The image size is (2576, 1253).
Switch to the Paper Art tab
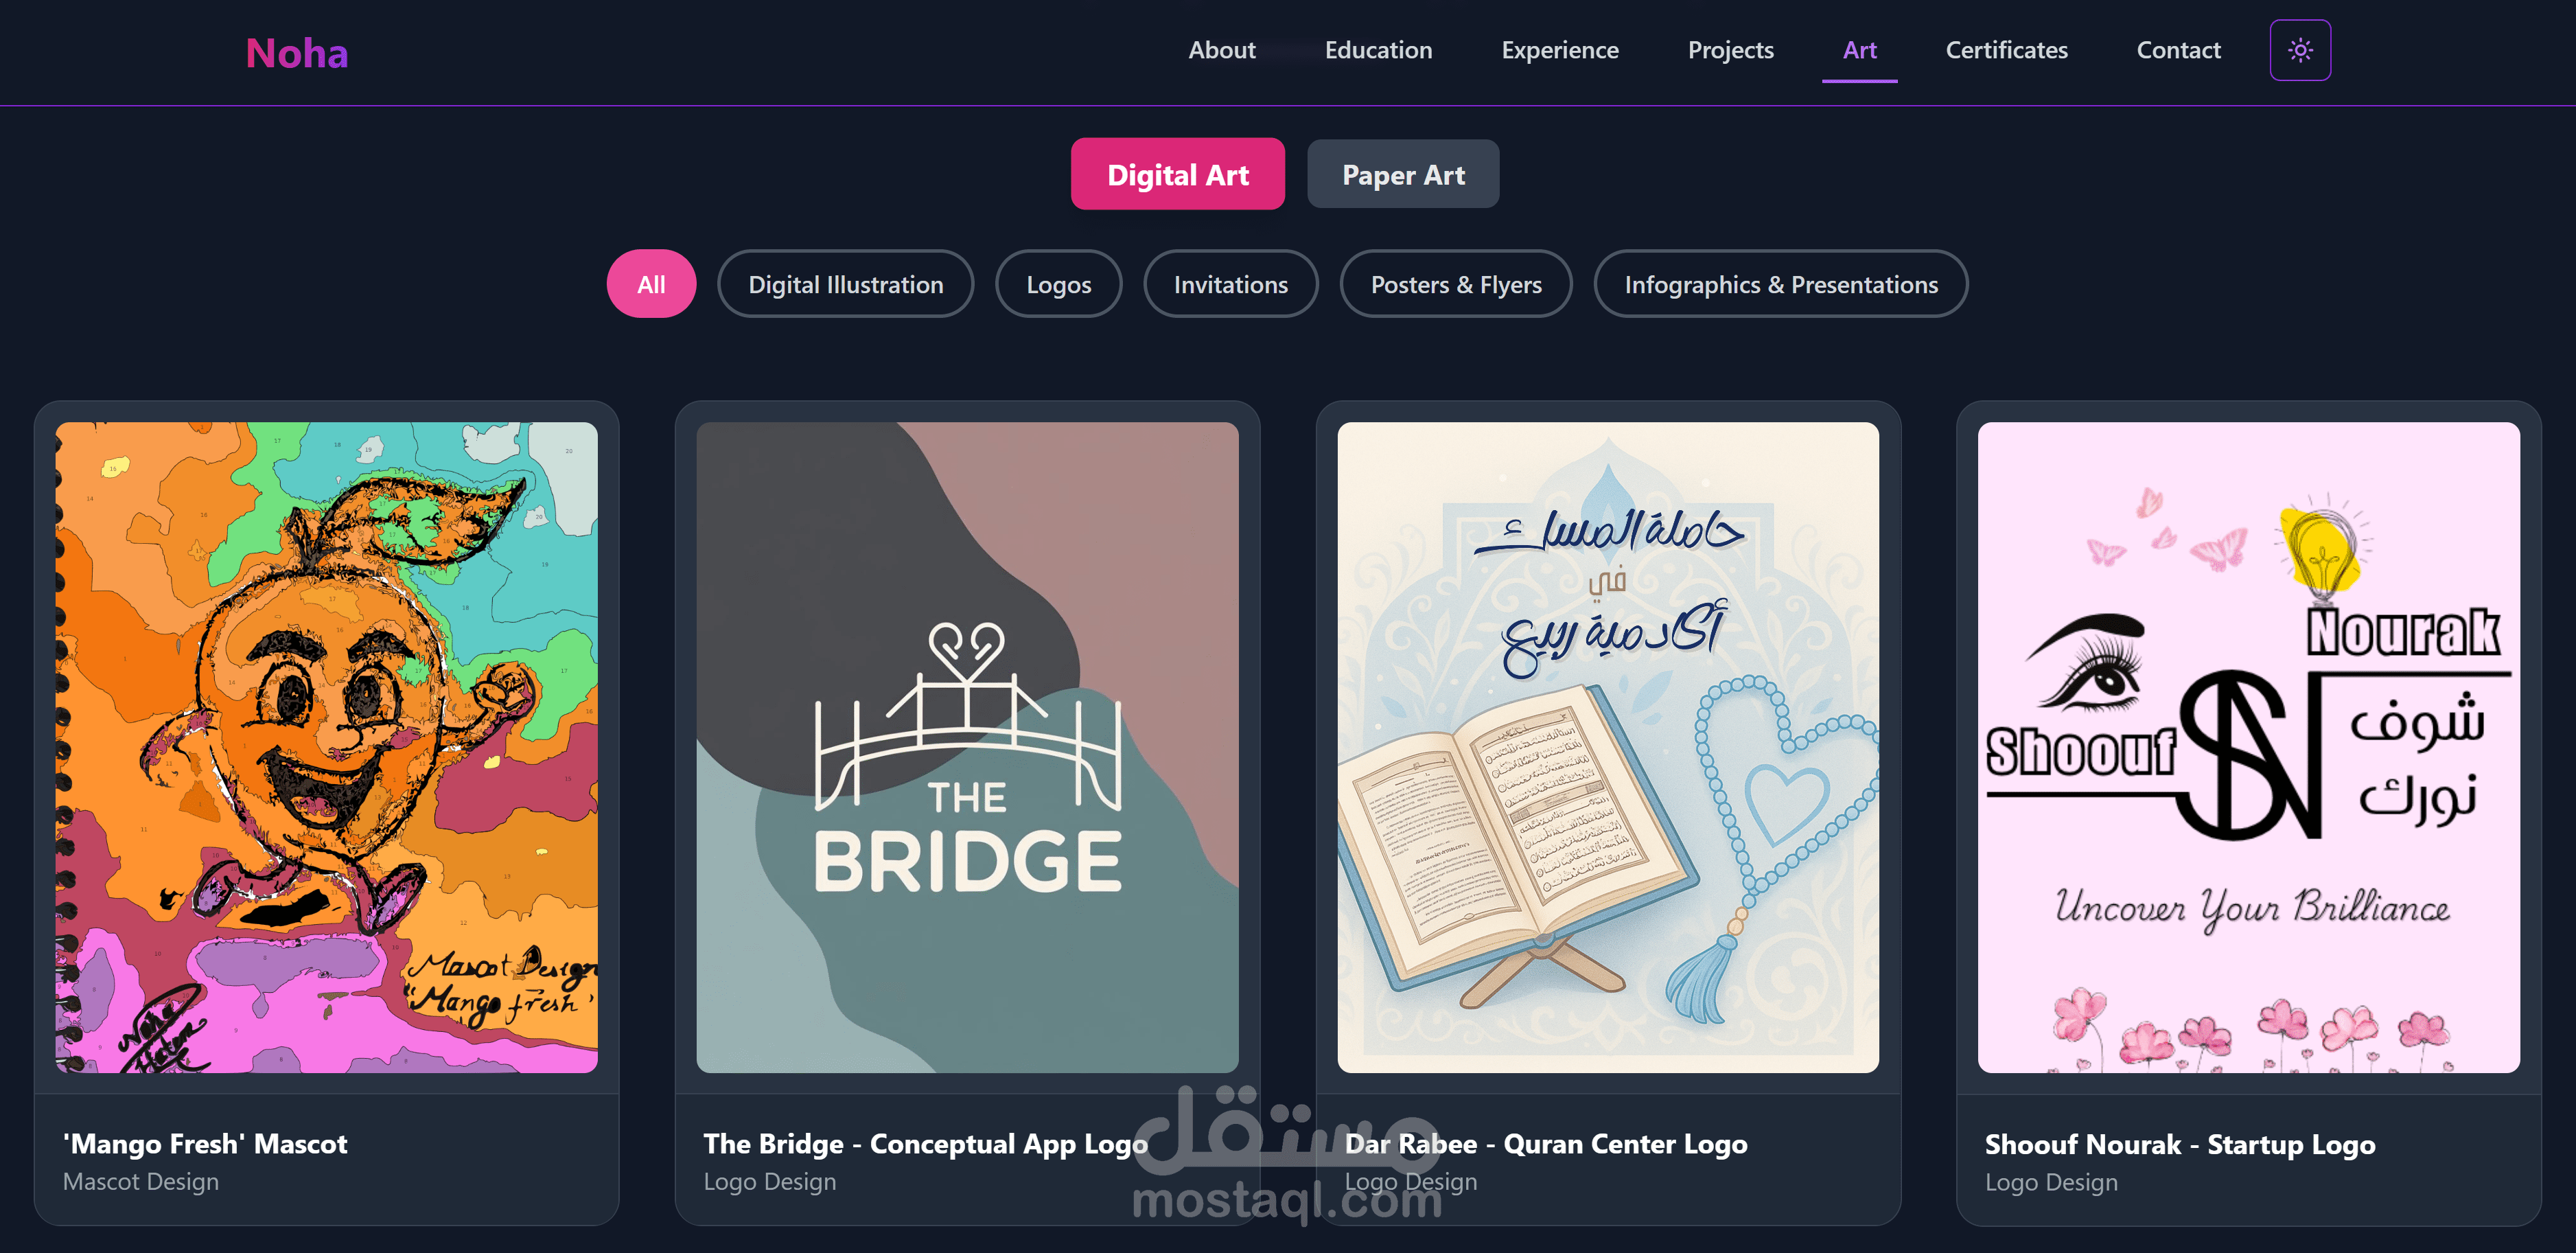[x=1402, y=174]
